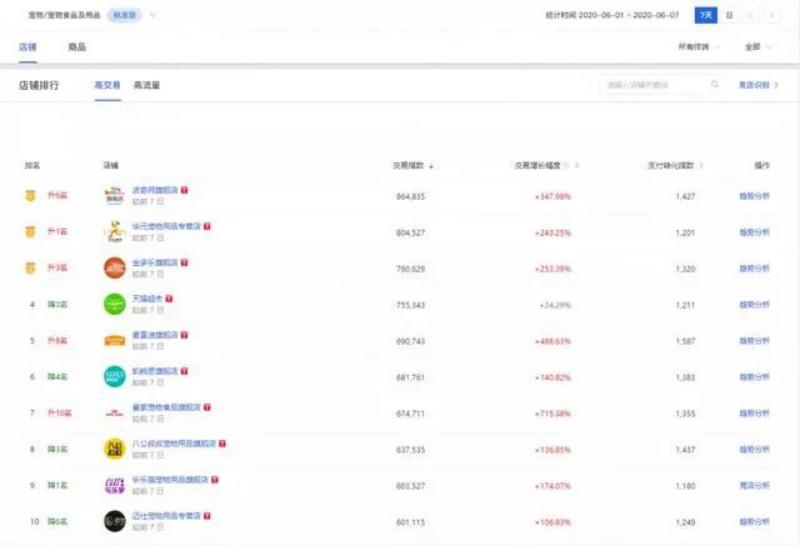Viewport: 800px width, 547px height.
Task: Open the 天猫超市 store name link
Action: tap(146, 298)
